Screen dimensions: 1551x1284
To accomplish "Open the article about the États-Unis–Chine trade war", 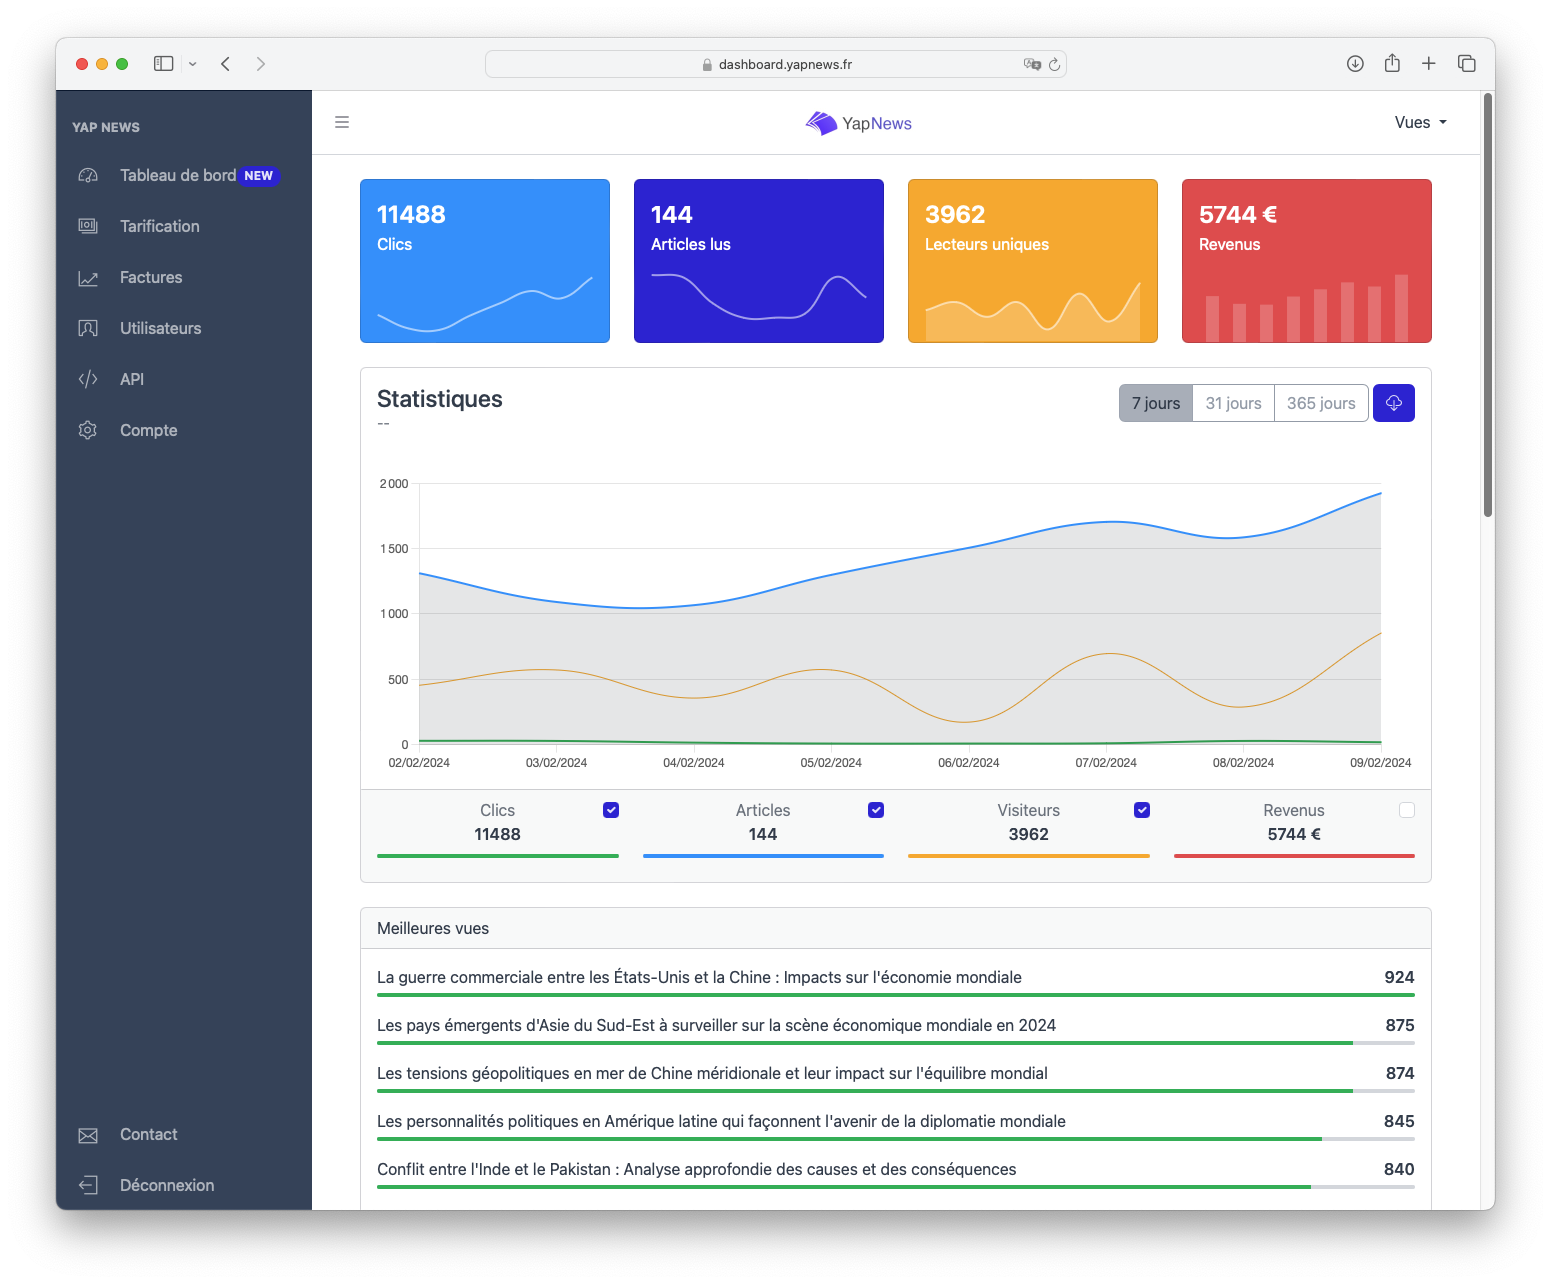I will coord(699,977).
